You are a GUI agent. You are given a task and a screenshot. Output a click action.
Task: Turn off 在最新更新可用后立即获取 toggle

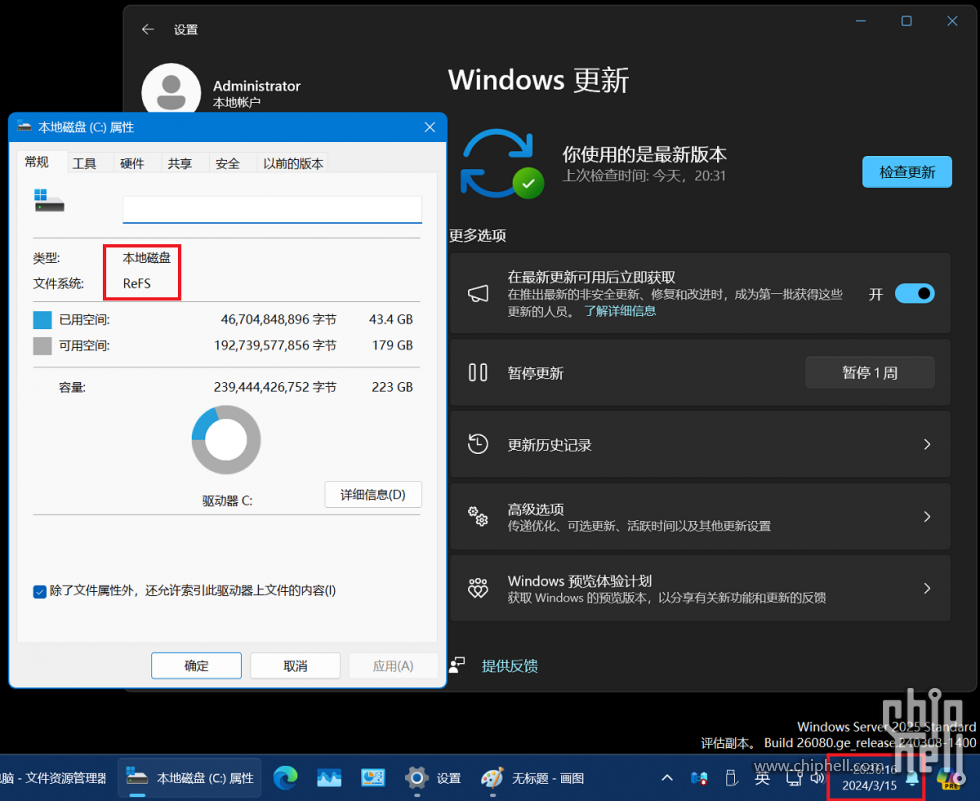coord(914,294)
